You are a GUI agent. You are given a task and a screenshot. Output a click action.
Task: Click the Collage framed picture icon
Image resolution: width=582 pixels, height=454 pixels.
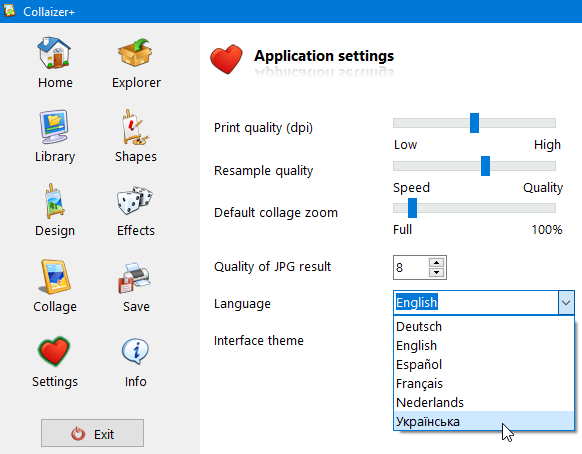(x=54, y=277)
